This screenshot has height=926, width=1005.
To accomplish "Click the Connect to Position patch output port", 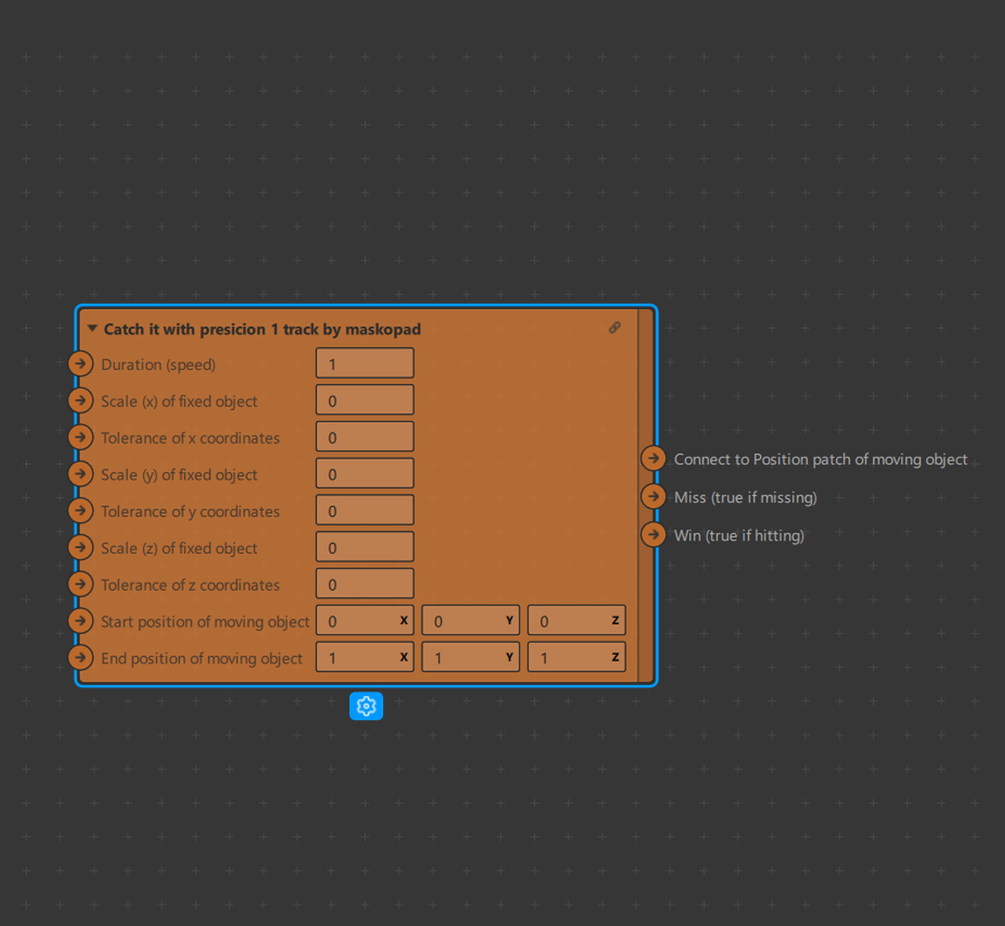I will pos(653,458).
